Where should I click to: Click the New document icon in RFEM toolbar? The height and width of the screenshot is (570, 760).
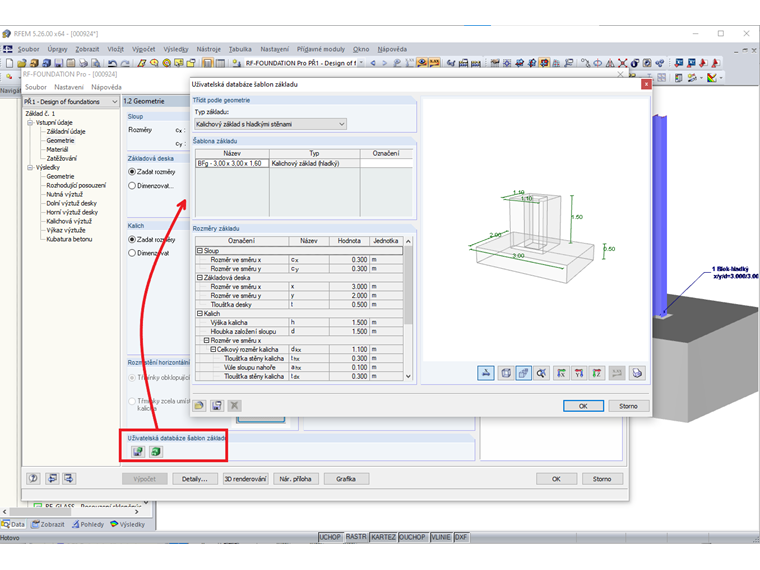[9, 63]
